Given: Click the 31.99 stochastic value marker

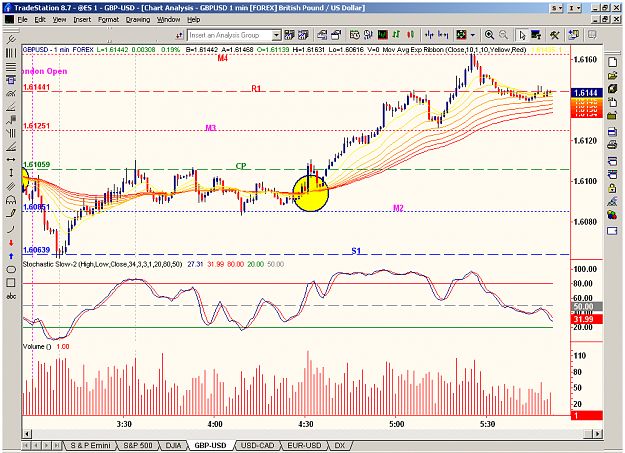Looking at the screenshot, I should coord(586,319).
